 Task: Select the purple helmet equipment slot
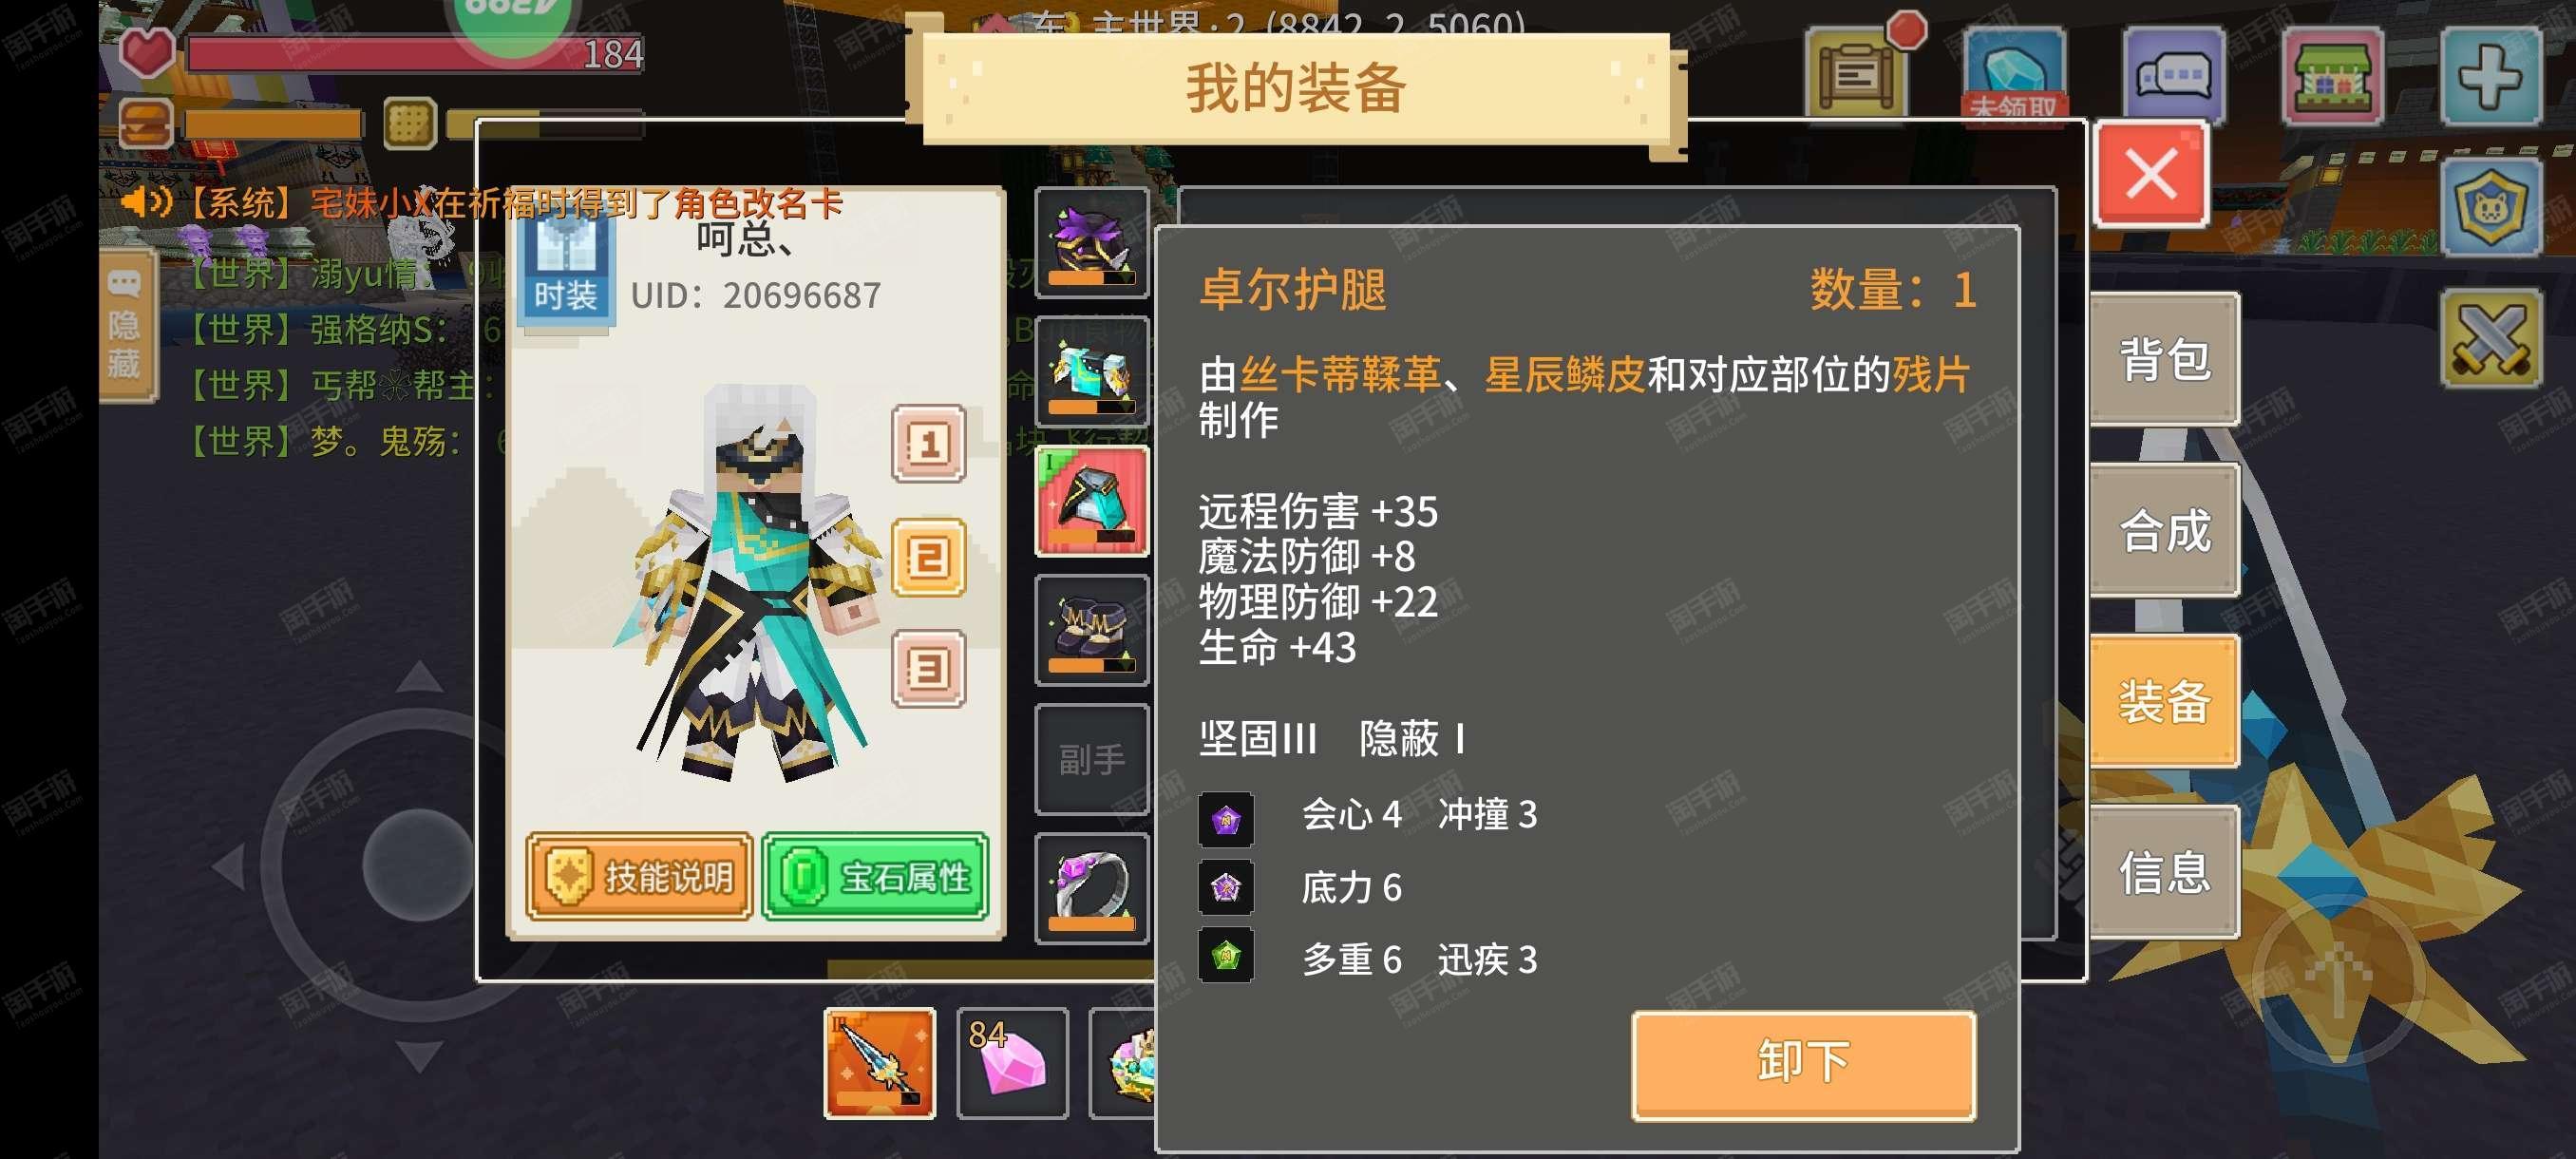click(1091, 243)
